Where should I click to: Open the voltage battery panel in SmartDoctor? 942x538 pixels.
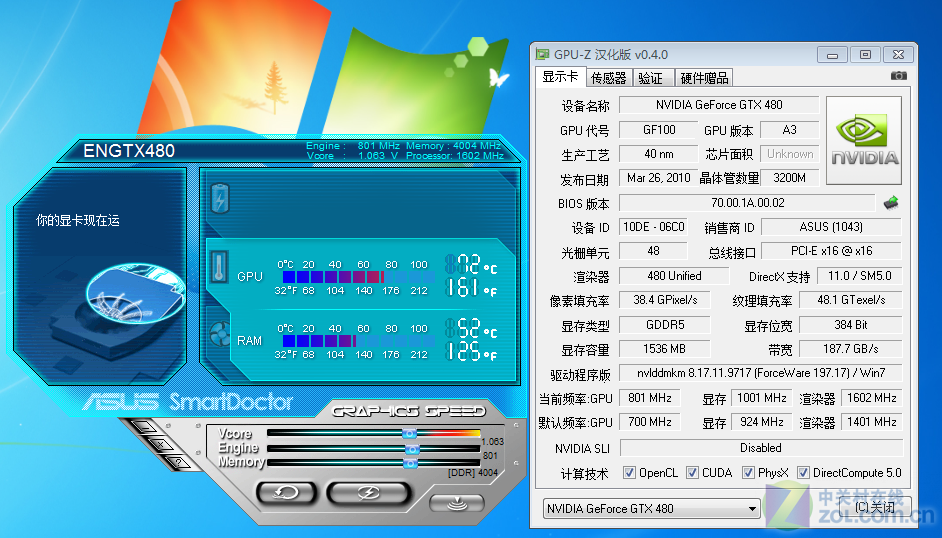[x=220, y=198]
